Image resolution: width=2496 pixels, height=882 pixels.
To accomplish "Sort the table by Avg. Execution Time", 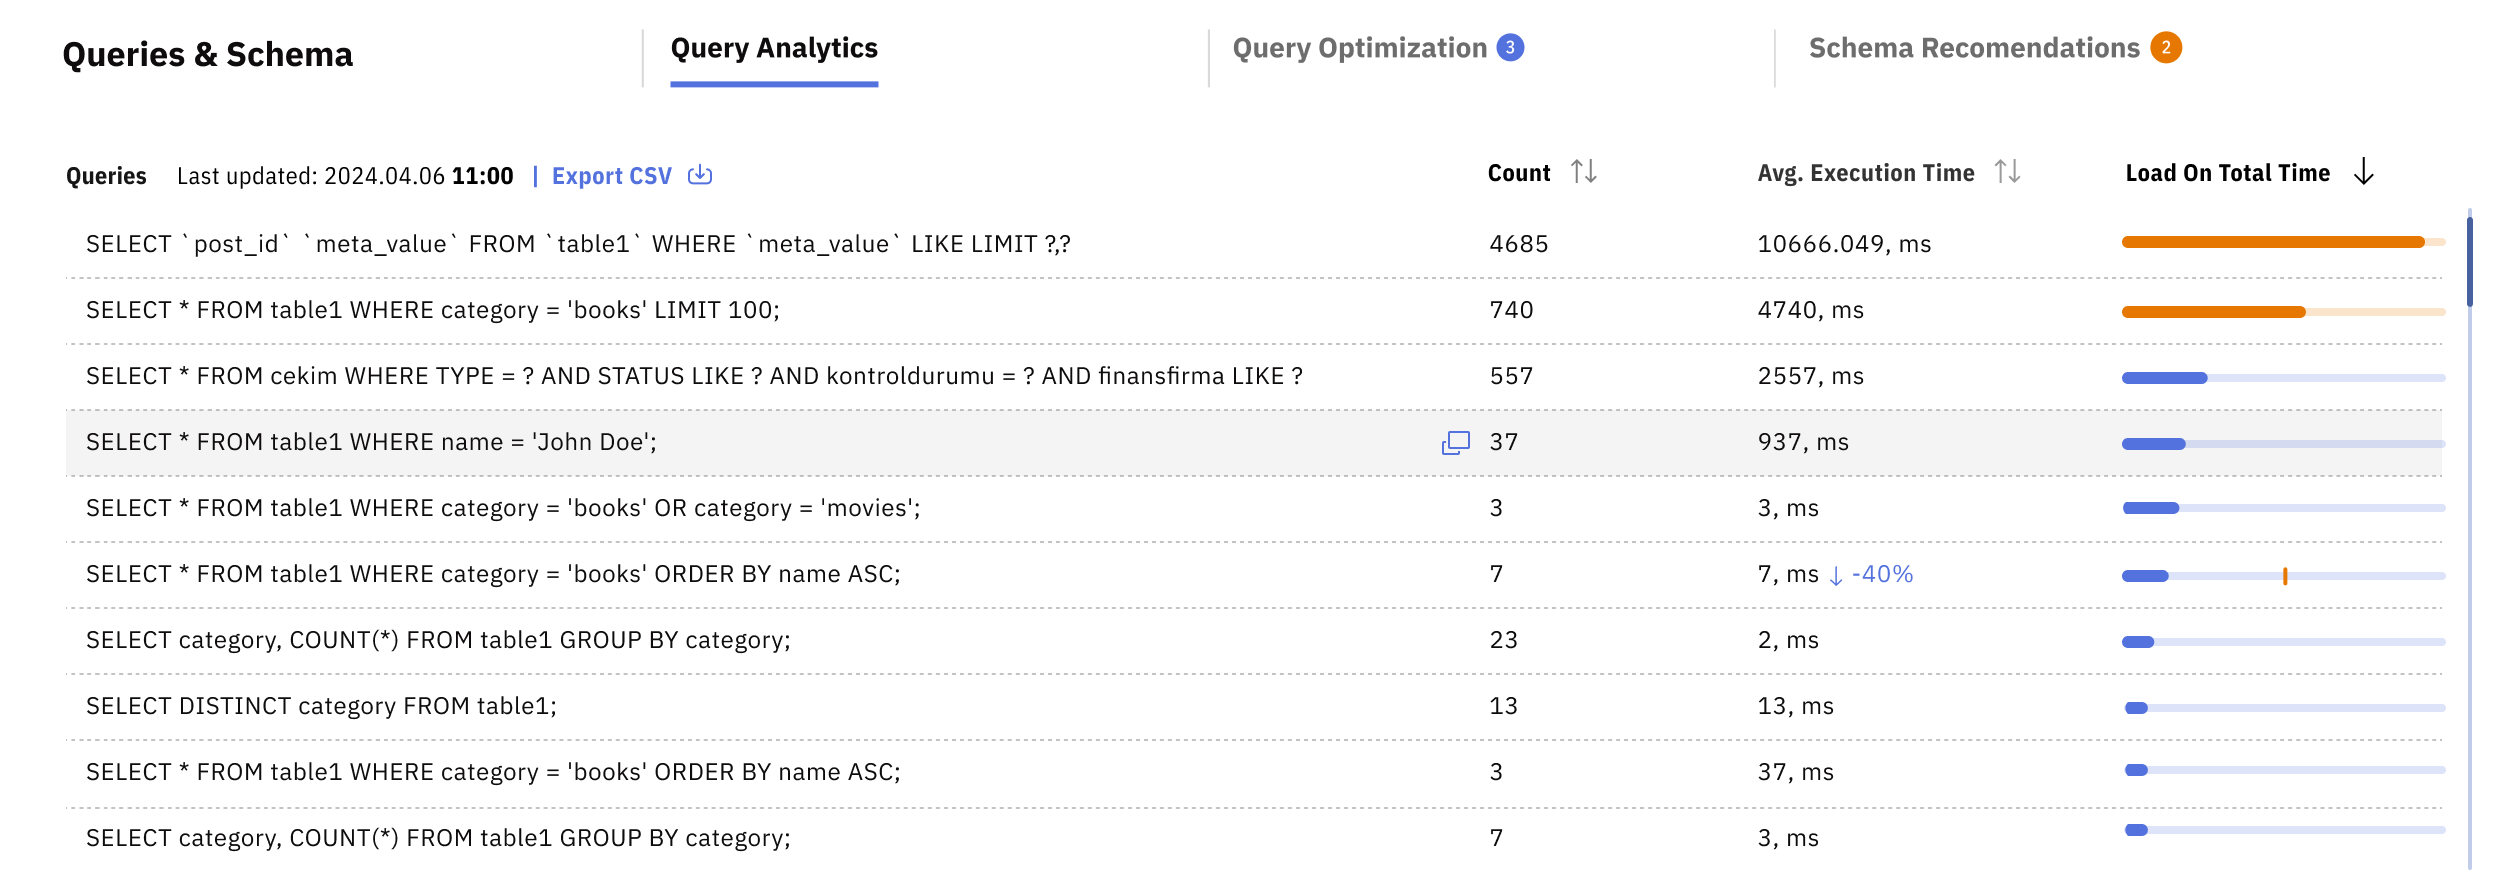I will coord(2007,172).
